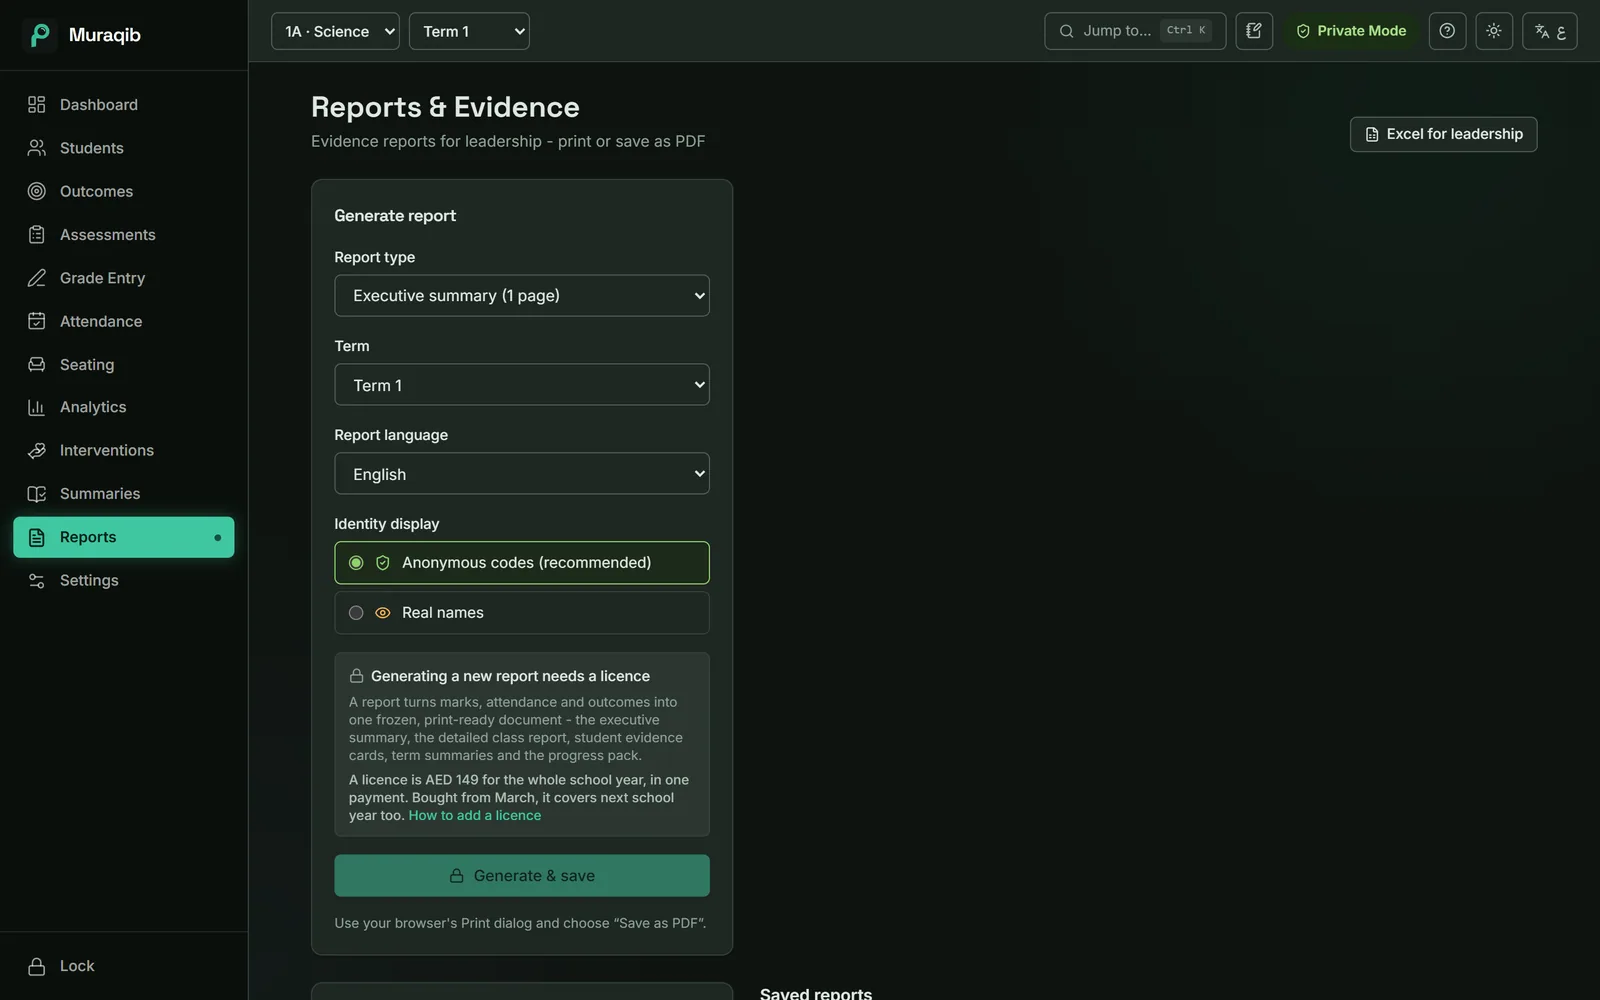Open the Term 1 dropdown in top bar
Screen dimensions: 1600x1000
pyautogui.click(x=469, y=31)
